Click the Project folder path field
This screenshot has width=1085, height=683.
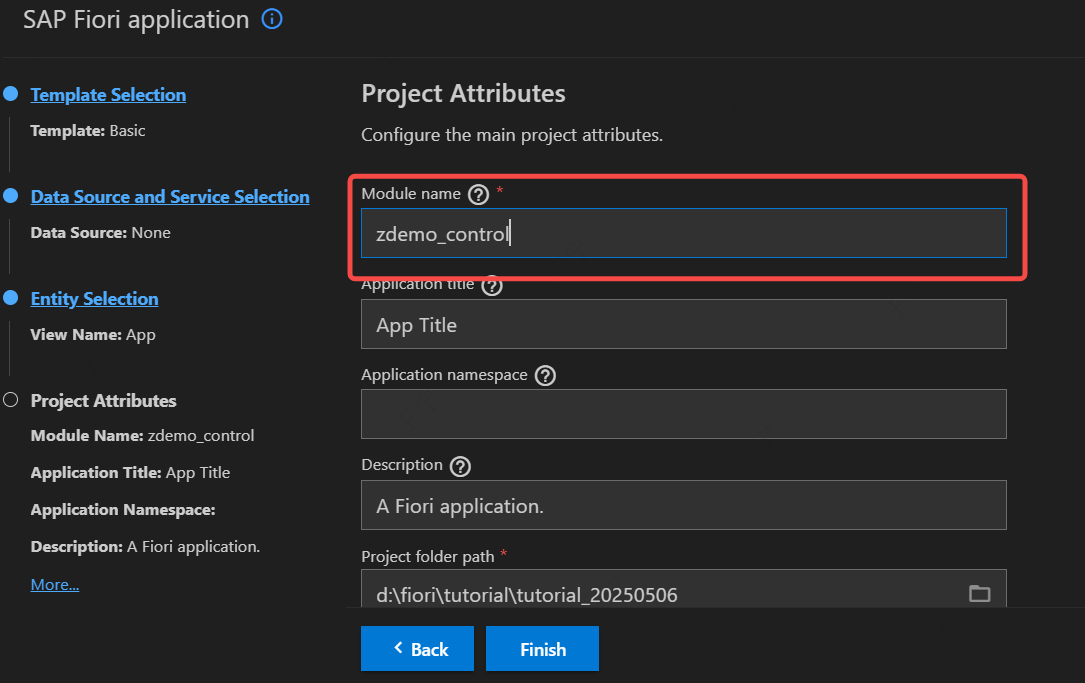(x=660, y=594)
